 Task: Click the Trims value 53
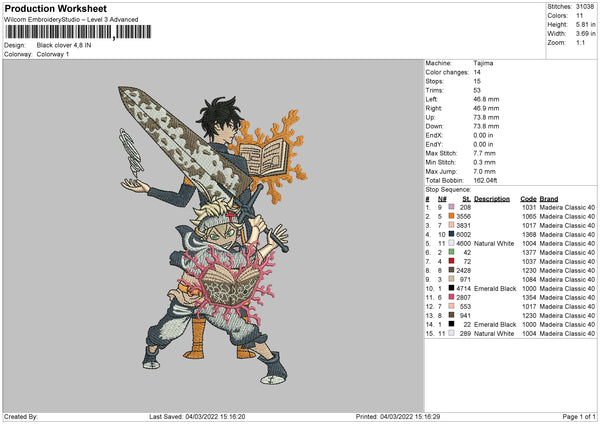click(477, 90)
